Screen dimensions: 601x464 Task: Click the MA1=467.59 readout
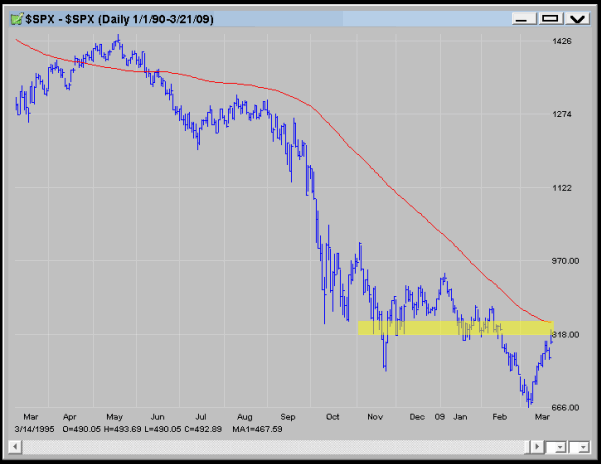tap(257, 429)
